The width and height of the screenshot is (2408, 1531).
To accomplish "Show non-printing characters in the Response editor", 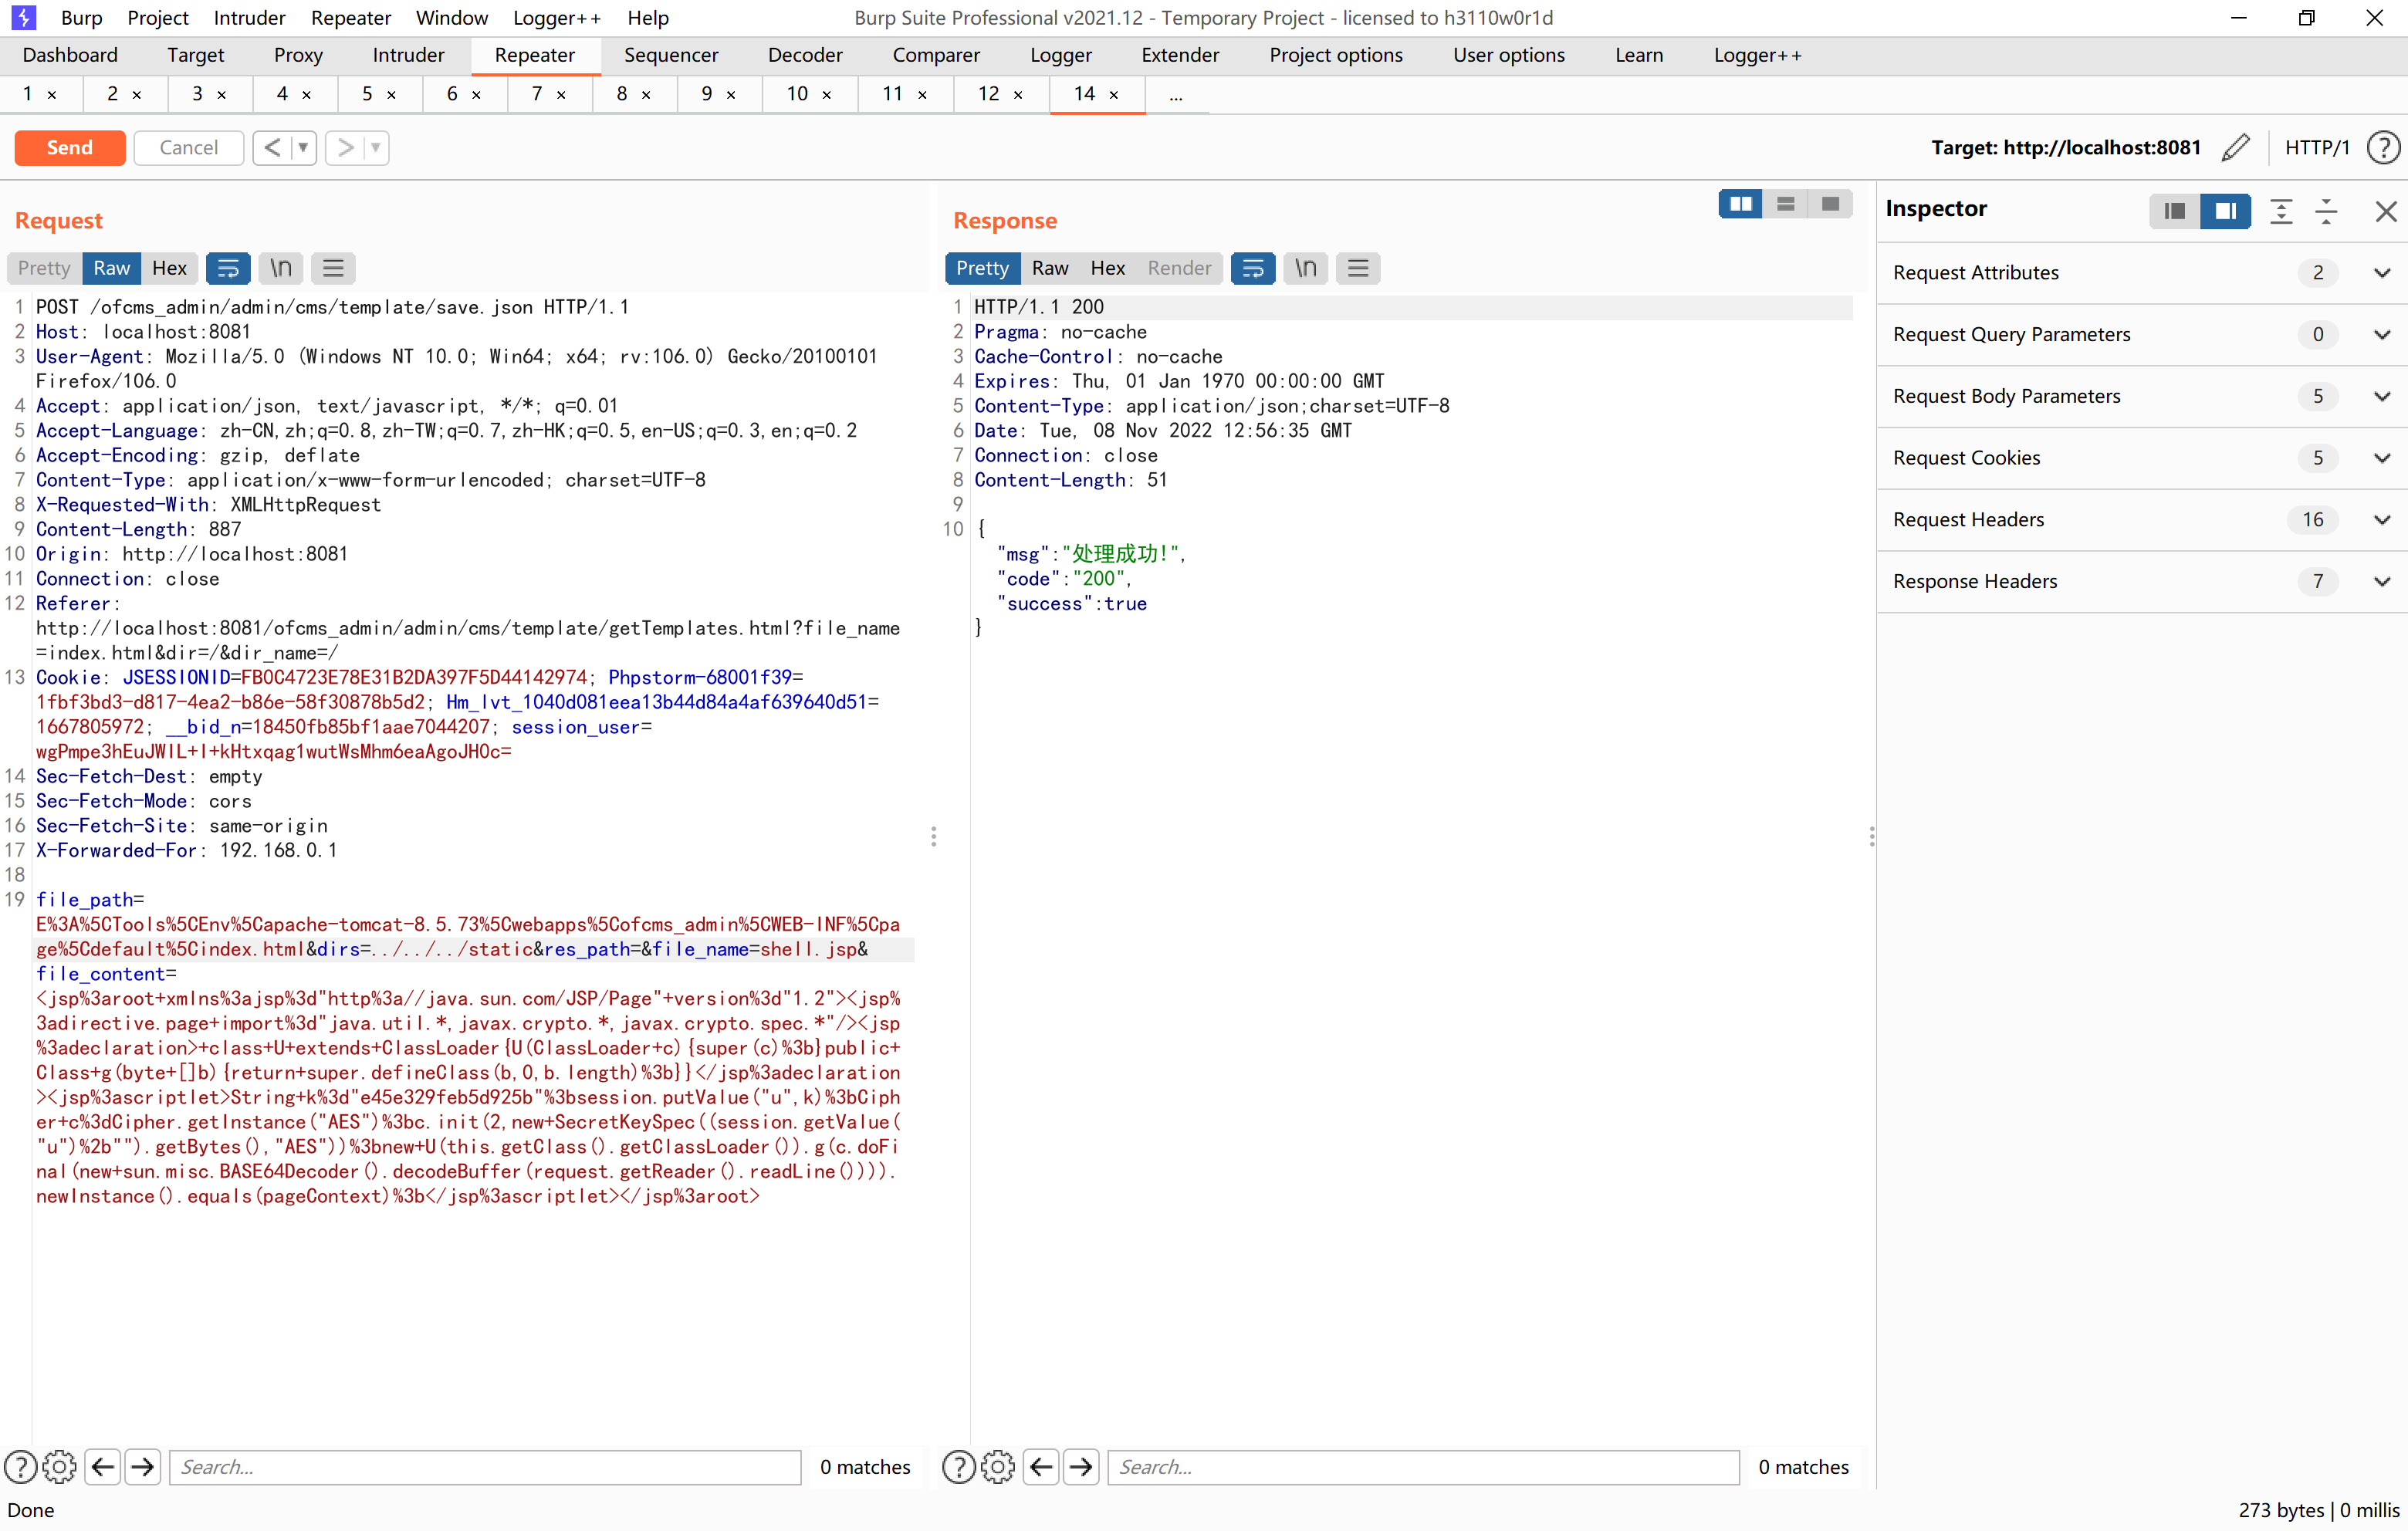I will tap(1305, 268).
